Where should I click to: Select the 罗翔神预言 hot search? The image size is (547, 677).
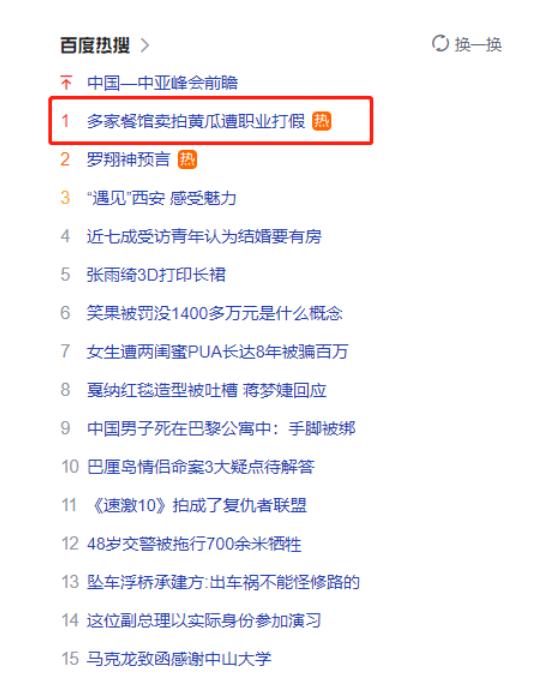(x=128, y=159)
